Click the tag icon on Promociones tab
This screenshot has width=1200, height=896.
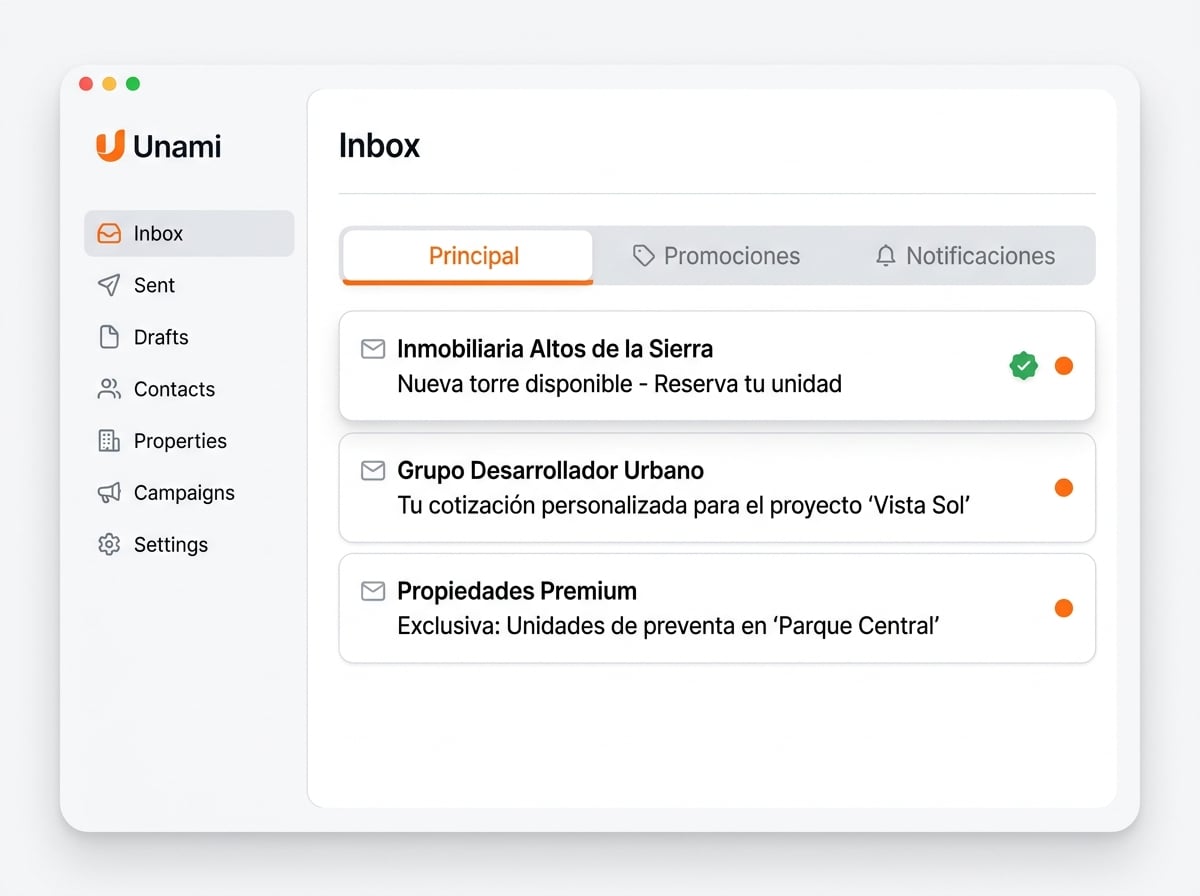pyautogui.click(x=644, y=256)
